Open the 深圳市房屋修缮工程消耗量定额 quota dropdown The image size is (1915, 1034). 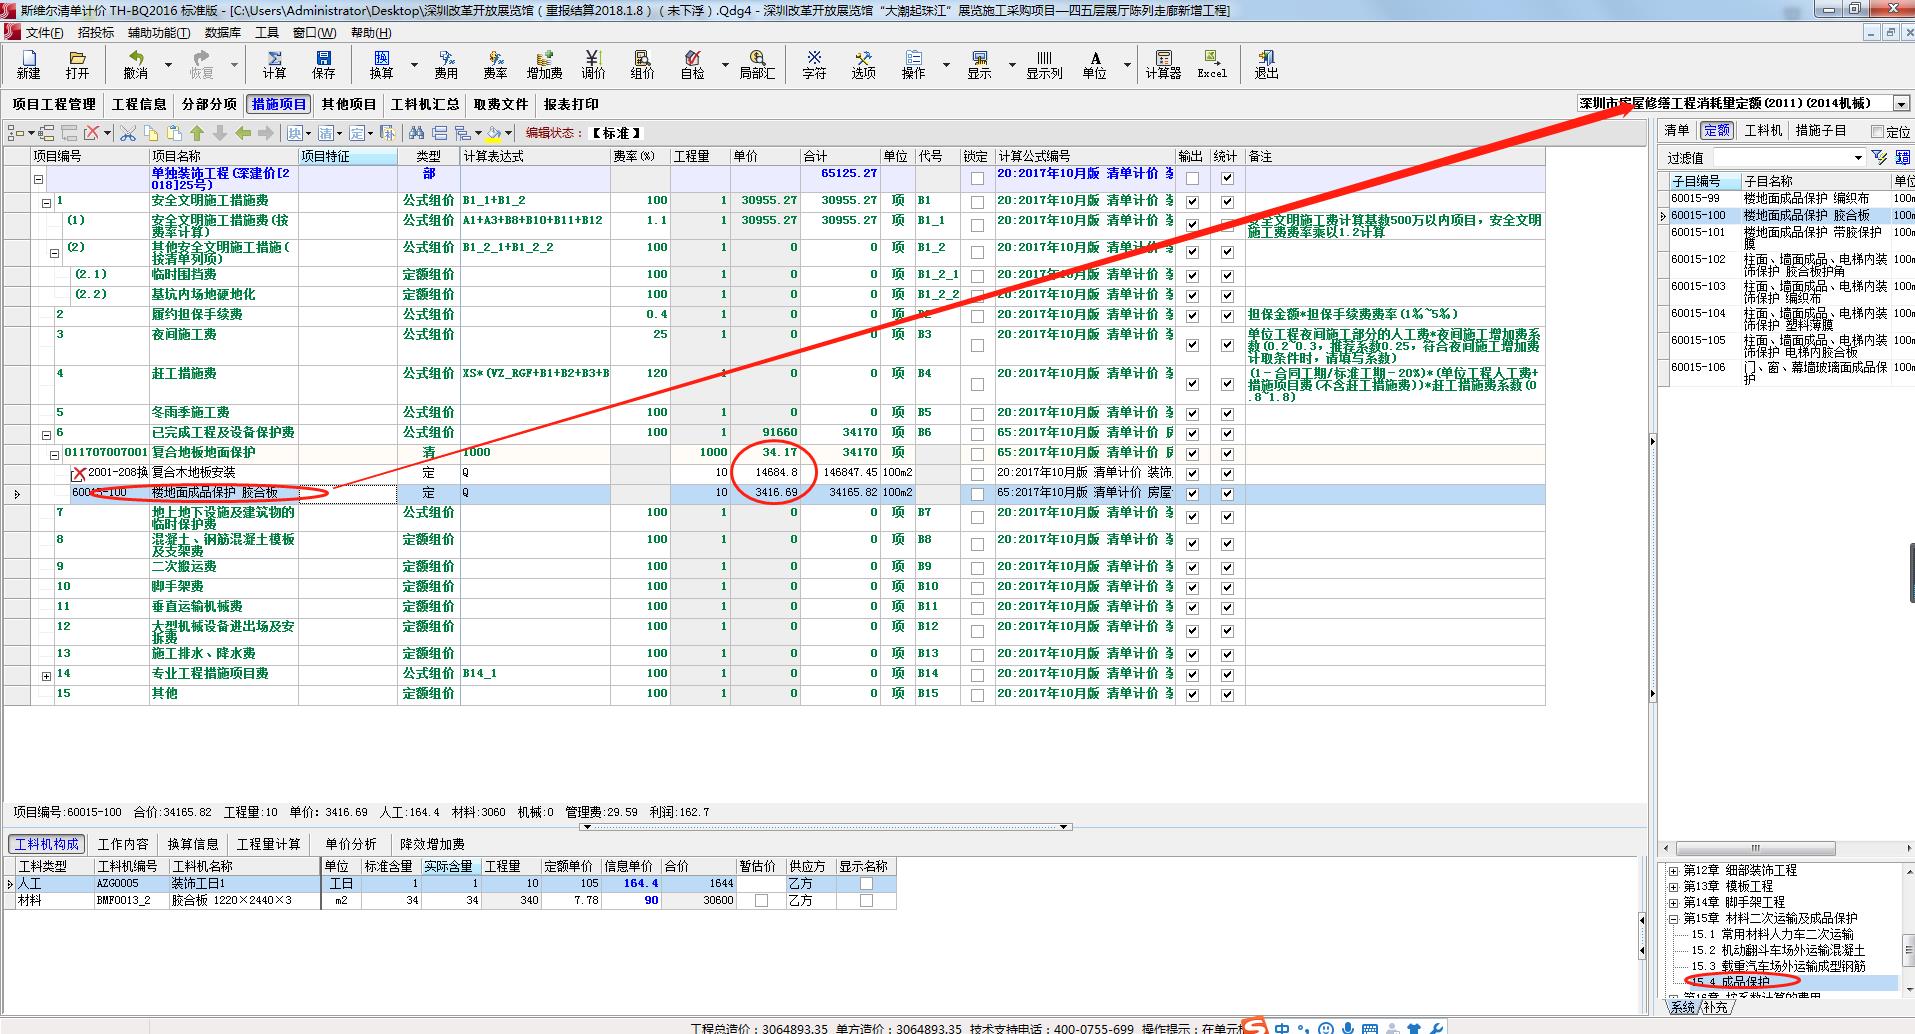point(1901,103)
